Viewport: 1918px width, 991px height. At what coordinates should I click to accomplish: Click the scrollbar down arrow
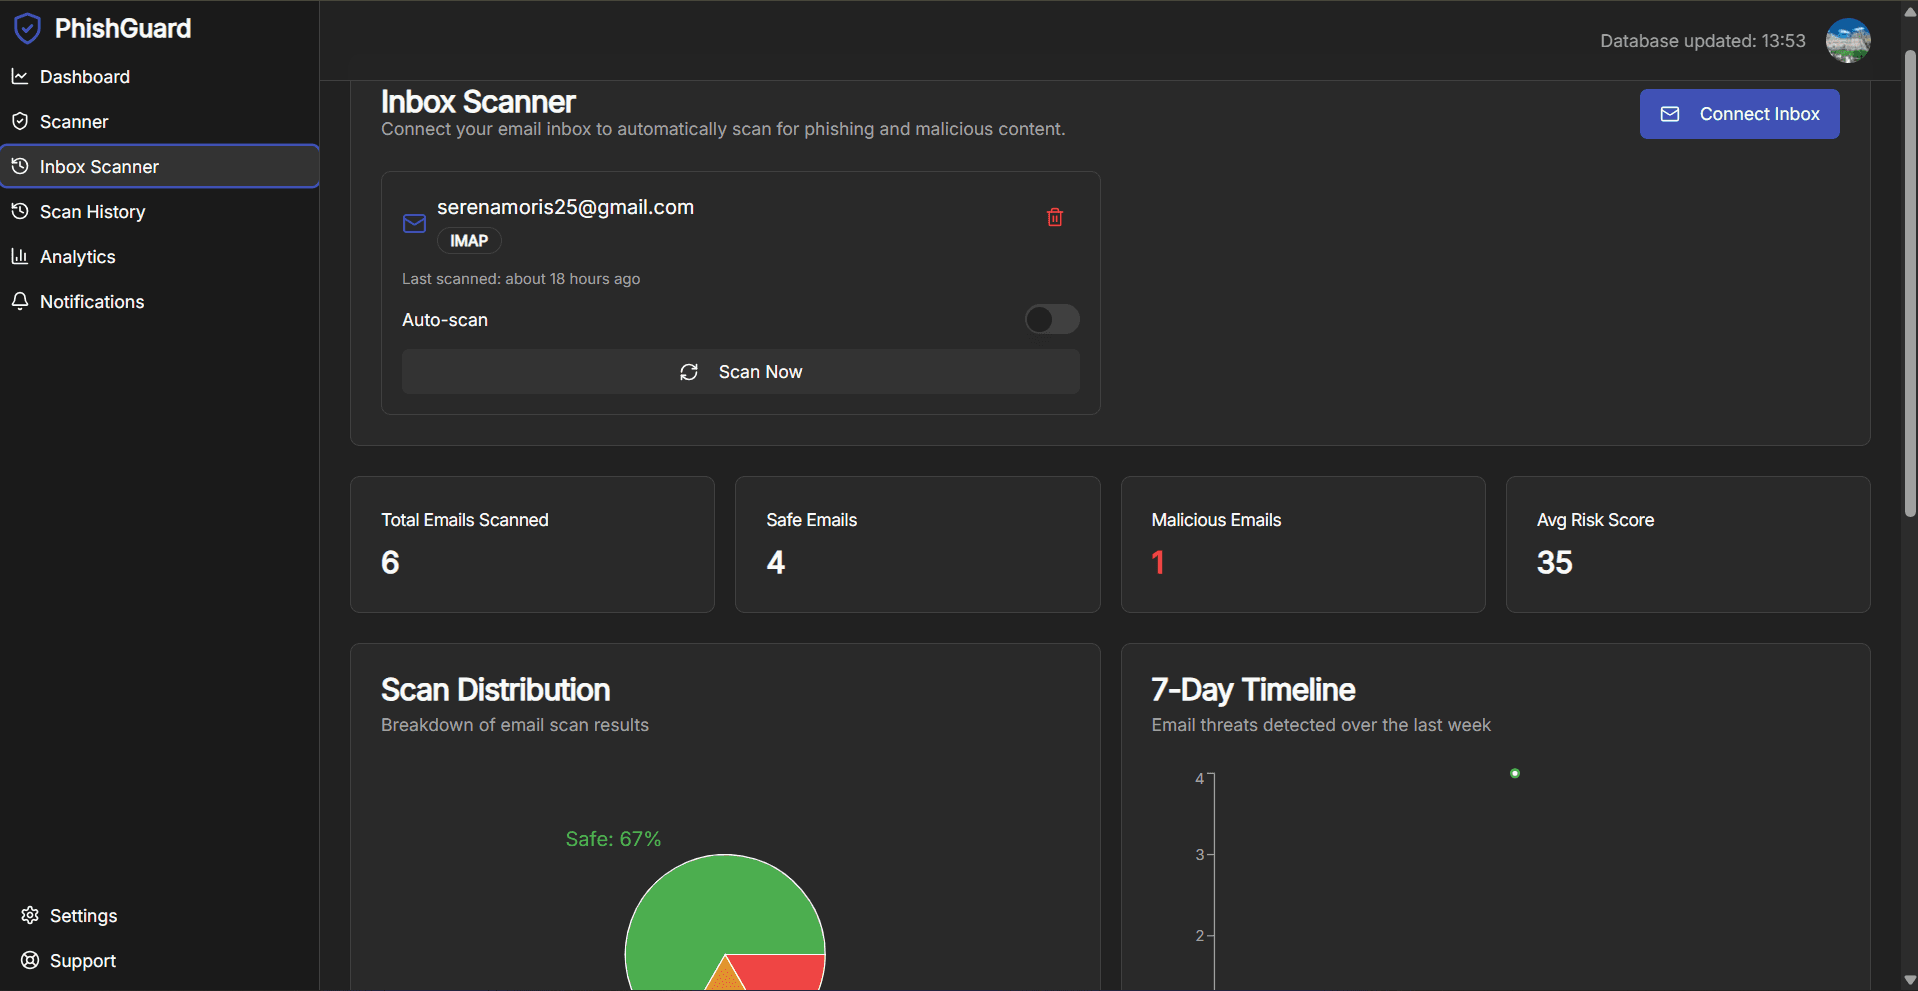(1909, 979)
